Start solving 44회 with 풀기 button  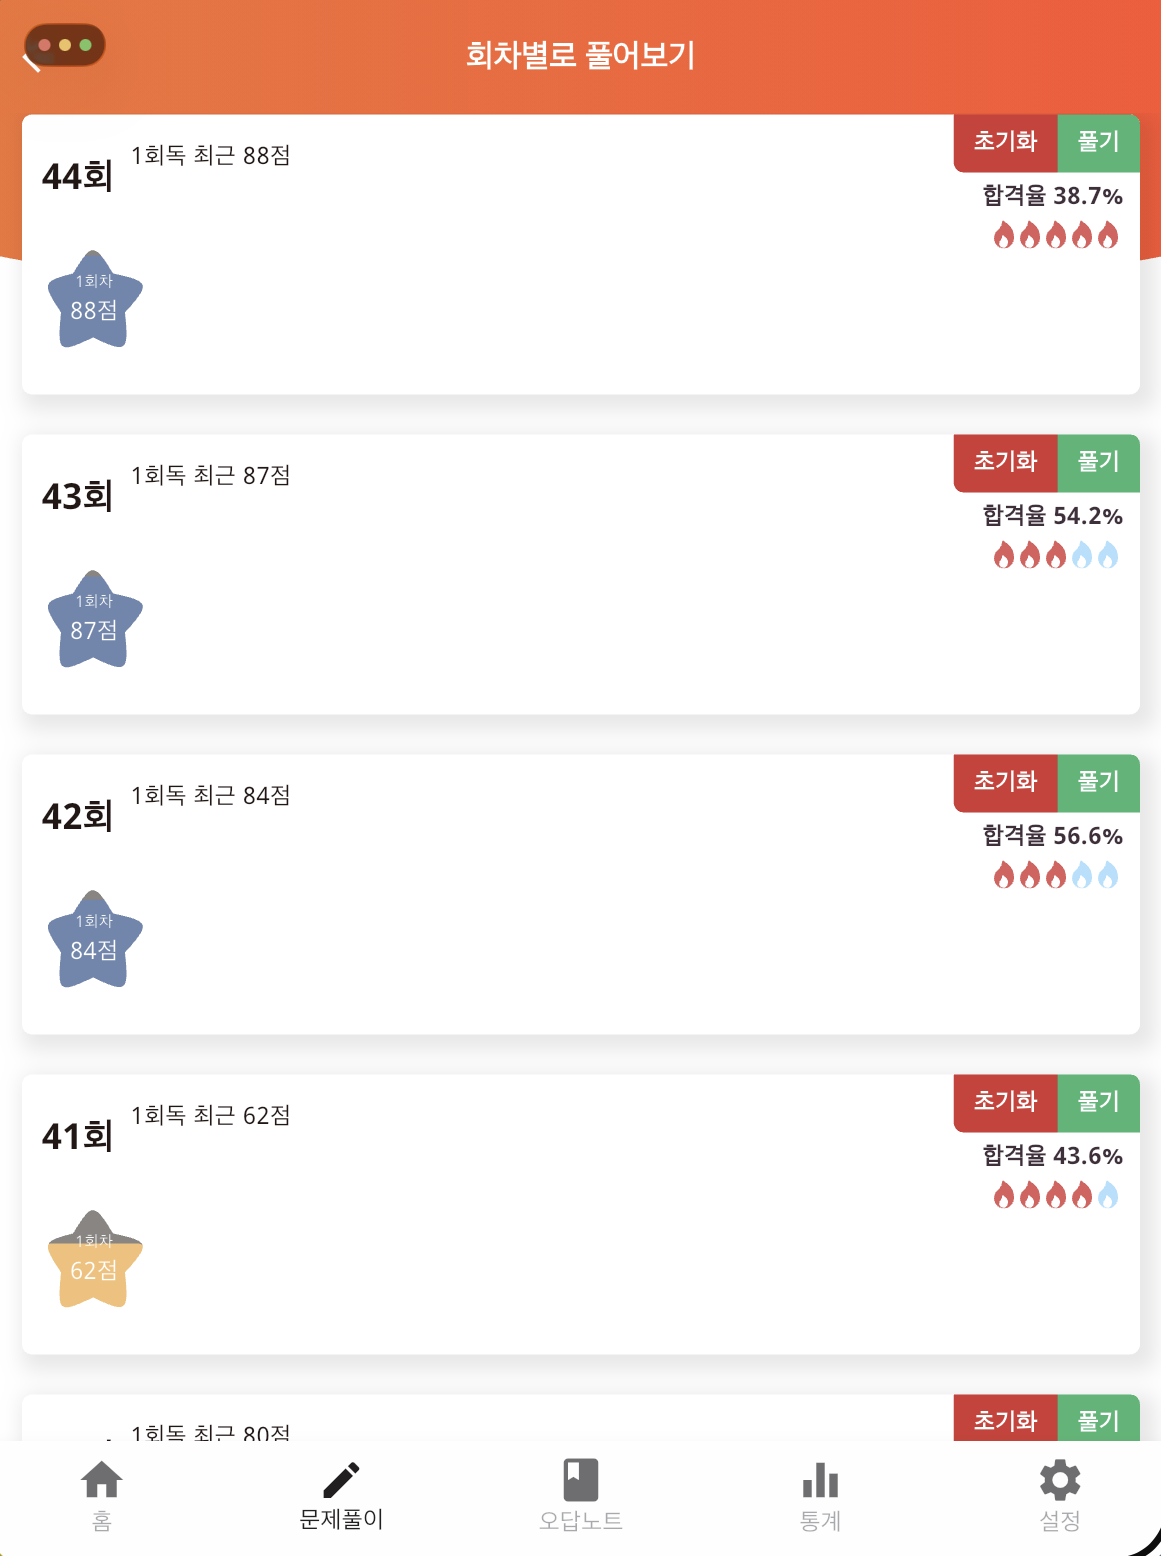[1098, 143]
